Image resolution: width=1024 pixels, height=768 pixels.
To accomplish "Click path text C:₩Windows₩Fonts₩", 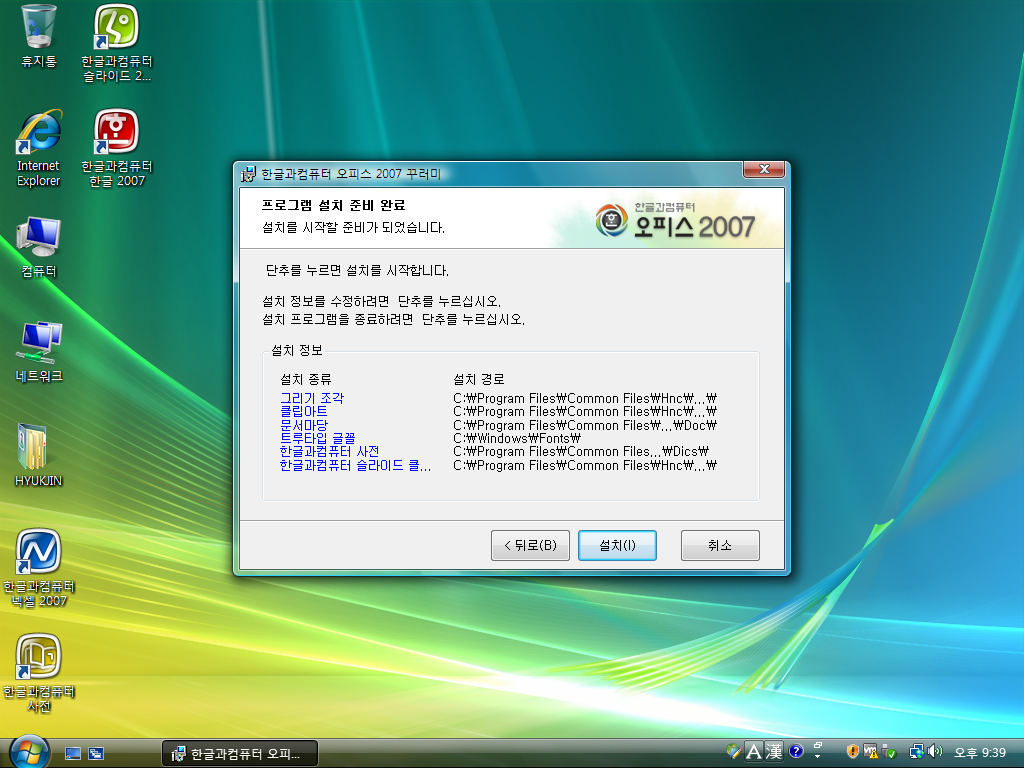I will (517, 438).
